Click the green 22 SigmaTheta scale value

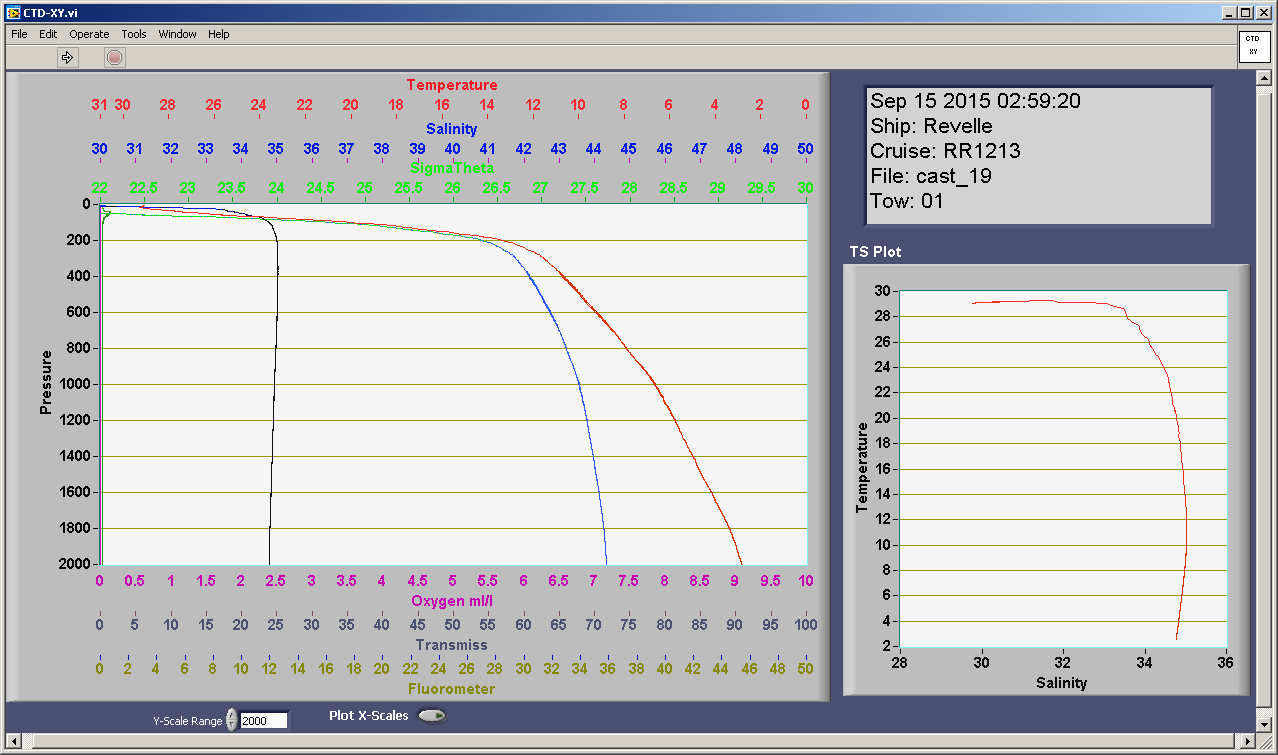(x=99, y=188)
